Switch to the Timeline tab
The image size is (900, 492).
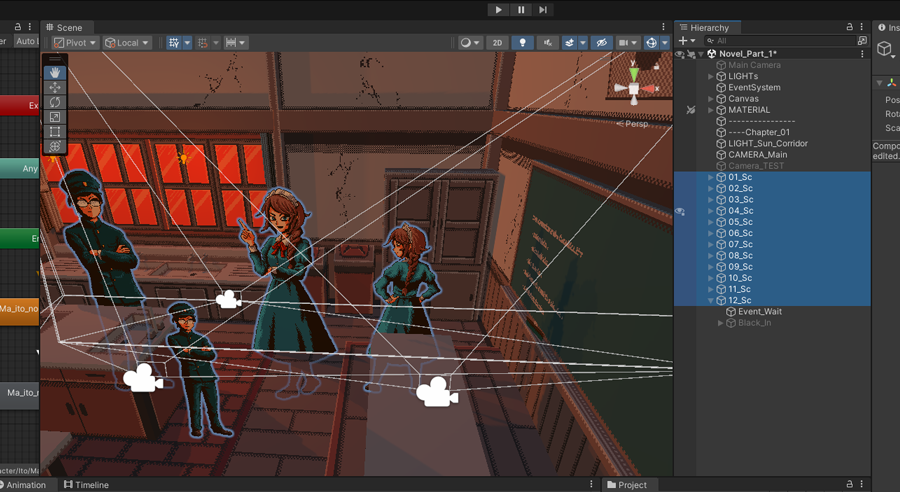[x=86, y=485]
